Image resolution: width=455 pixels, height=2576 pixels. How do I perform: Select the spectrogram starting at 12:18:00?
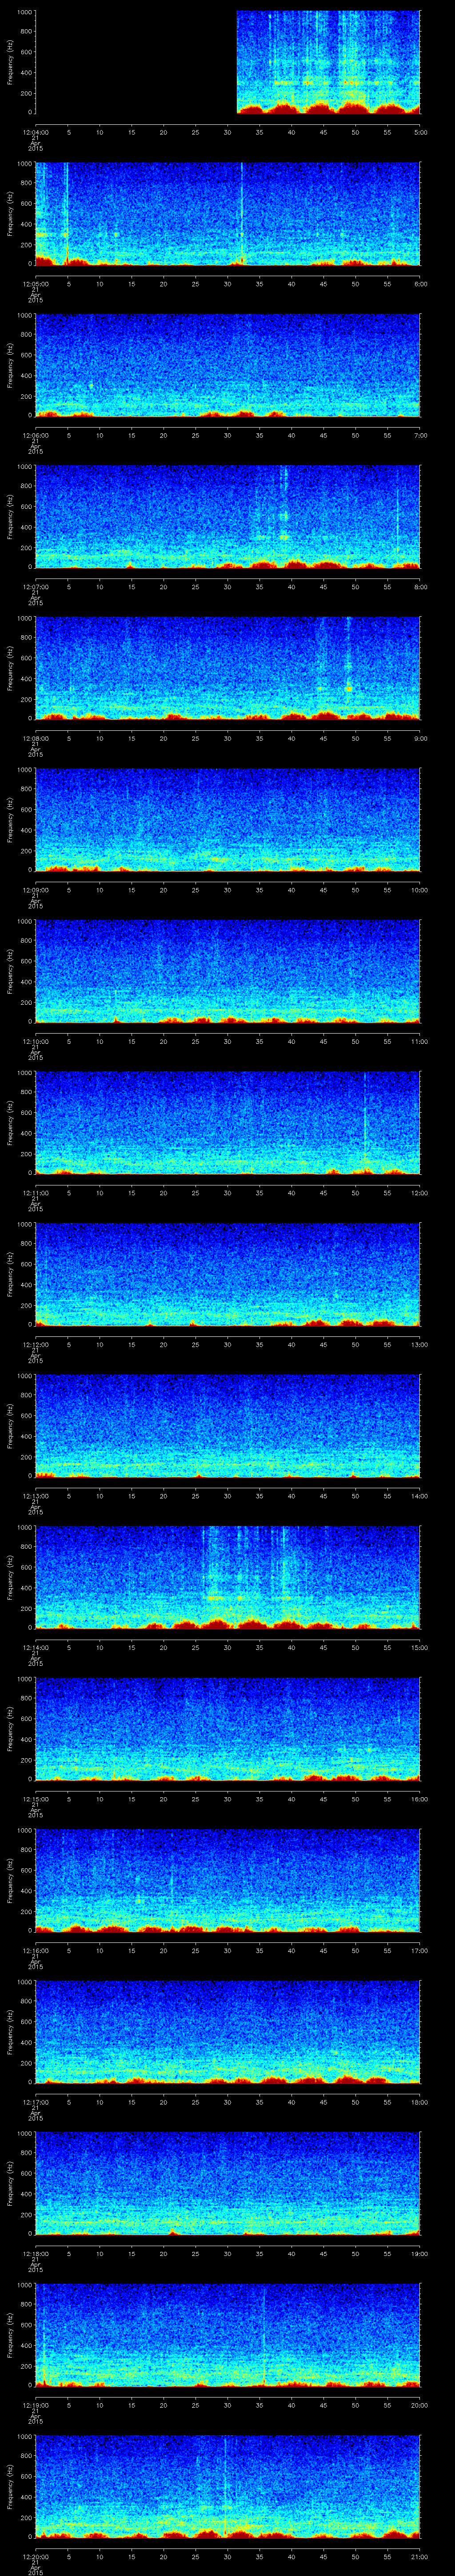coord(228,2183)
